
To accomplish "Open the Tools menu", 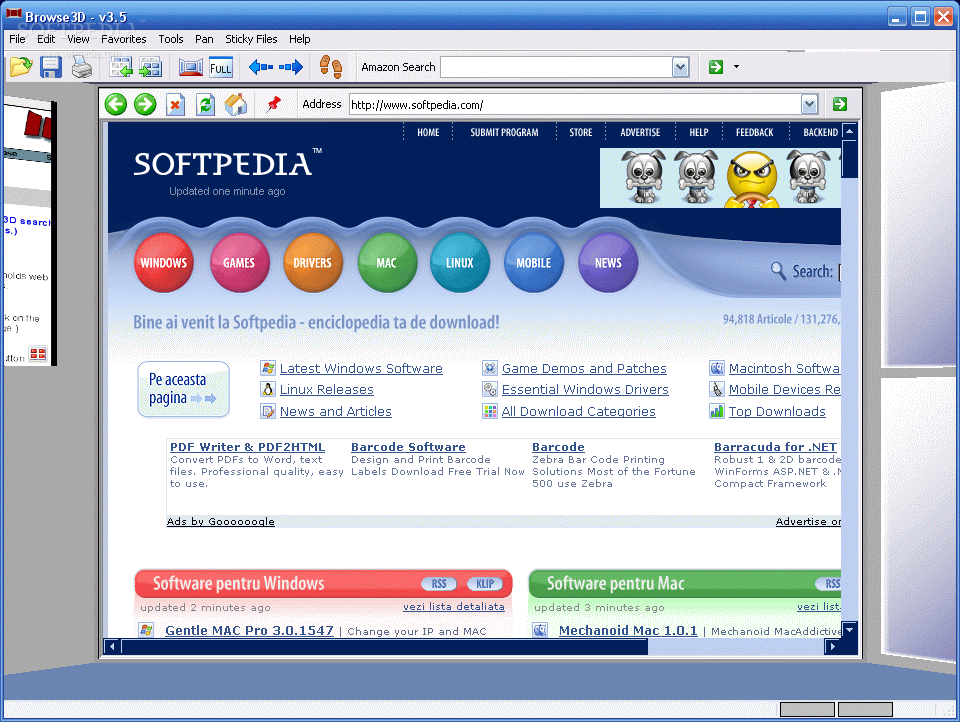I will tap(171, 39).
